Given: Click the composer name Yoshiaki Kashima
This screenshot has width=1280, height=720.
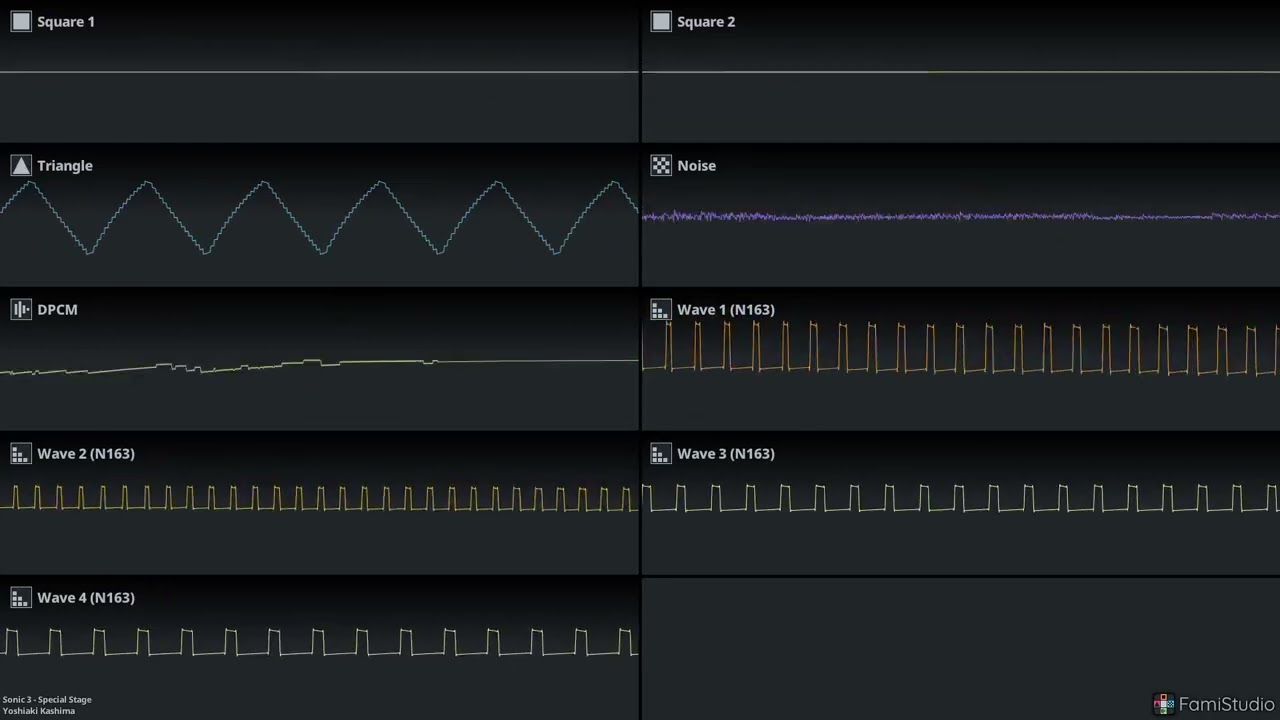Looking at the screenshot, I should pos(39,710).
